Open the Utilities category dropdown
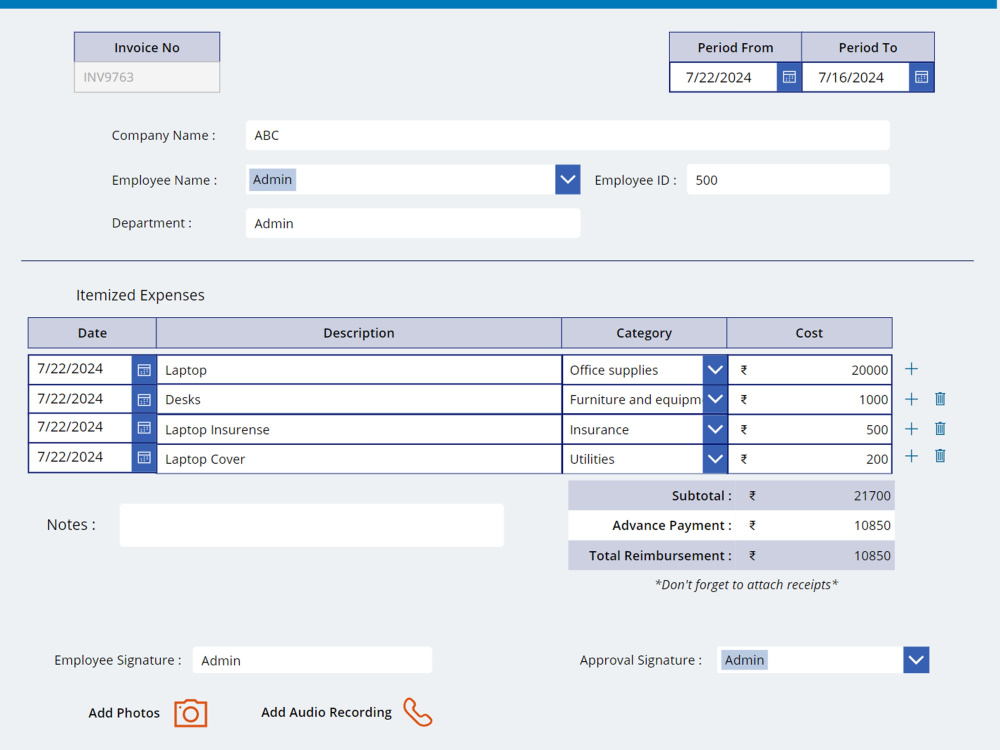The width and height of the screenshot is (1000, 750). pos(715,459)
